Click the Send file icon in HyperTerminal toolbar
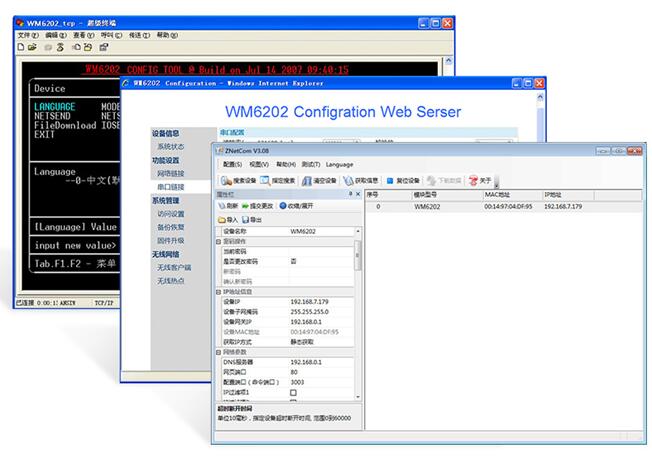 77,47
